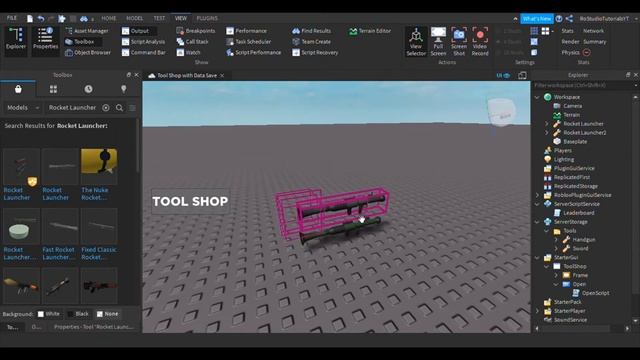Select Baseplate in Explorer
This screenshot has height=360, width=640.
[571, 142]
